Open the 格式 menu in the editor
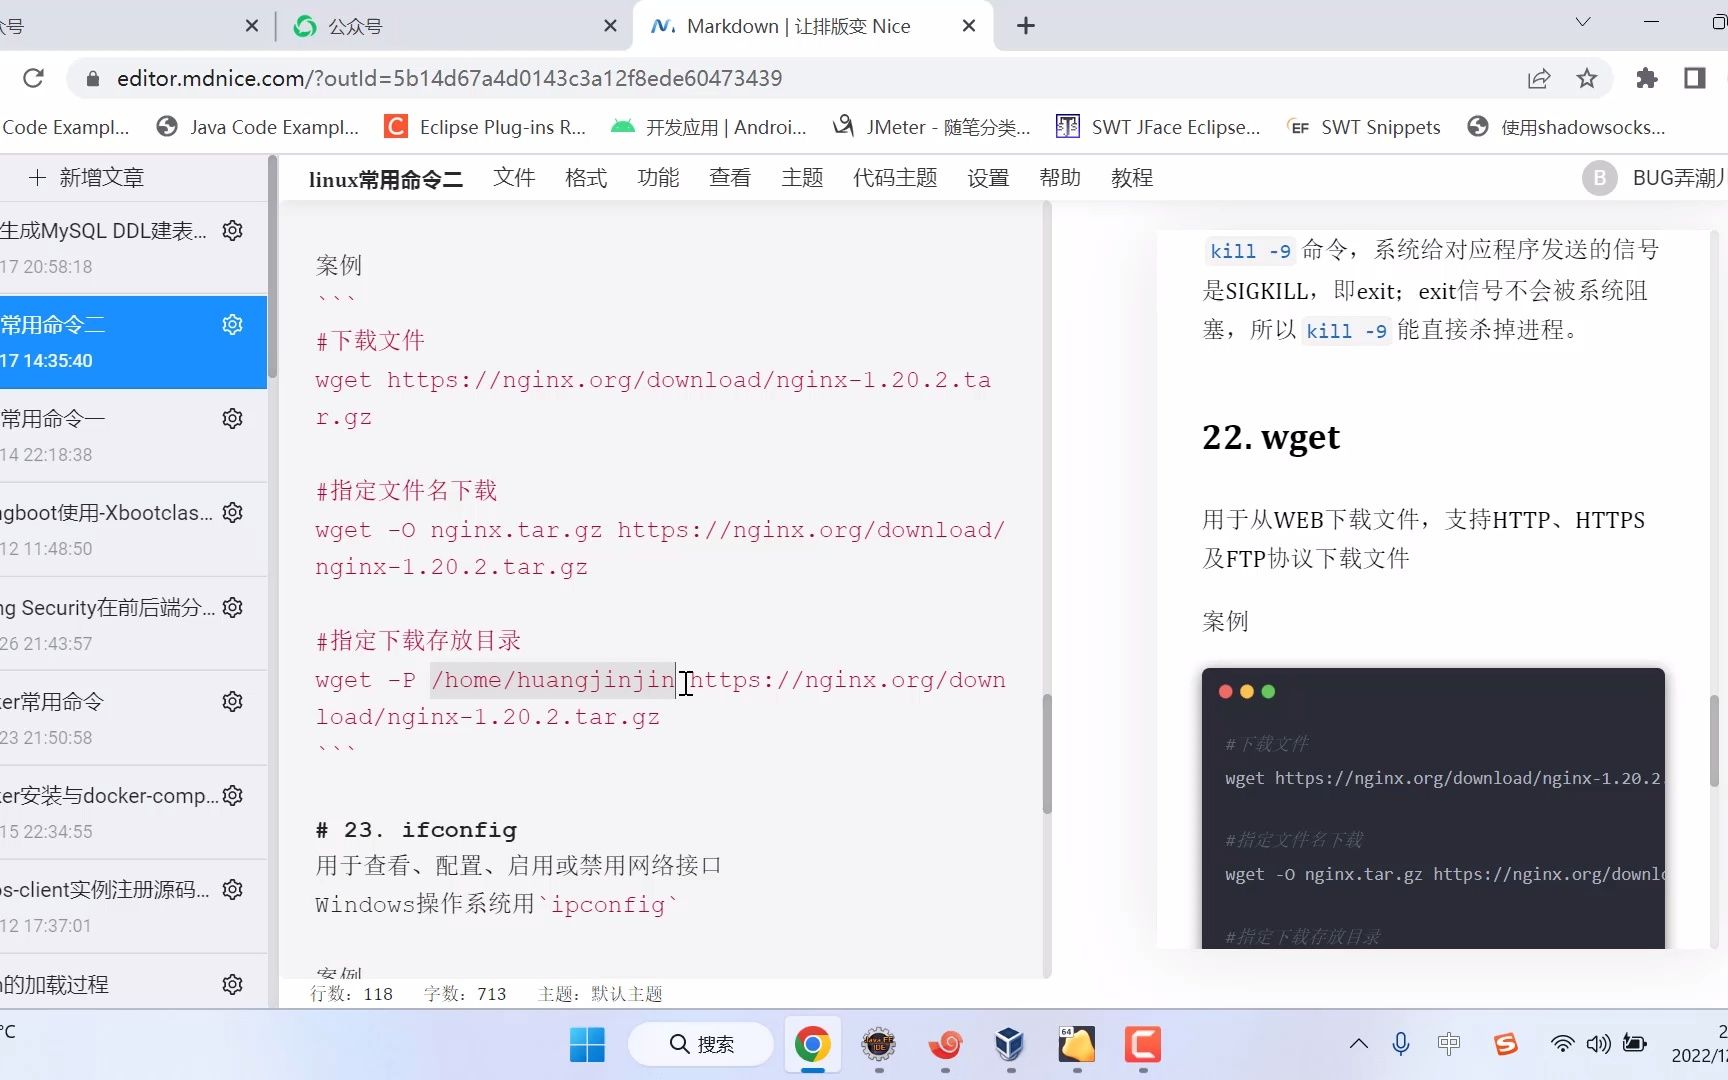 (x=585, y=177)
